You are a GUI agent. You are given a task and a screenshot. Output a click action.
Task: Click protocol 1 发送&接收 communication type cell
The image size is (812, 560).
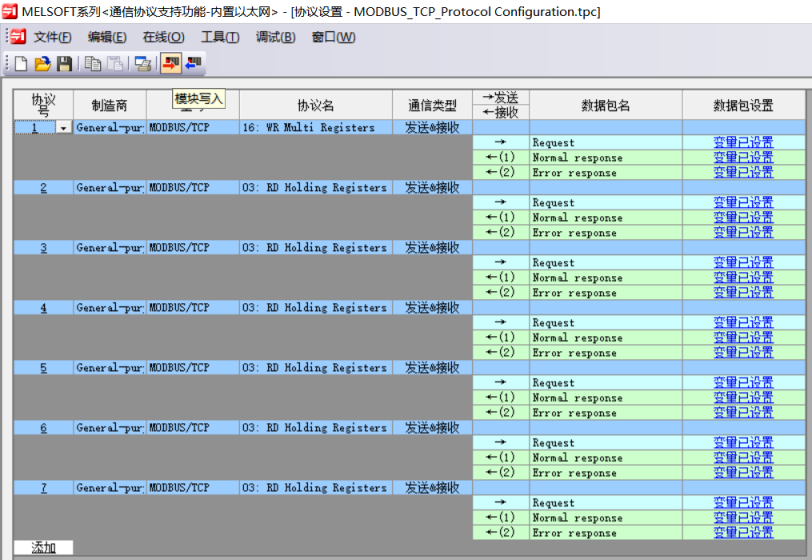[x=432, y=127]
